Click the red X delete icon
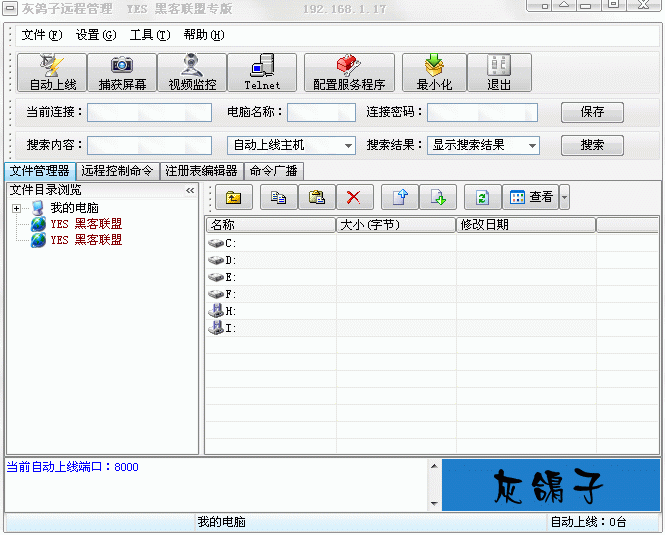665x535 pixels. (x=353, y=198)
